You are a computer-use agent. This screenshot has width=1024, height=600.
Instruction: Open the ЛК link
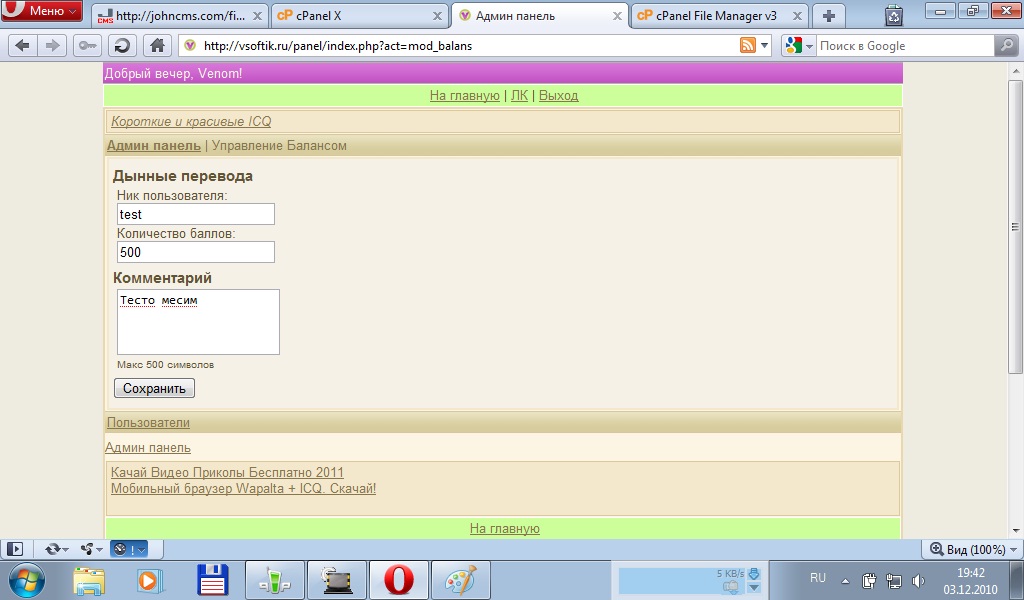(x=519, y=95)
